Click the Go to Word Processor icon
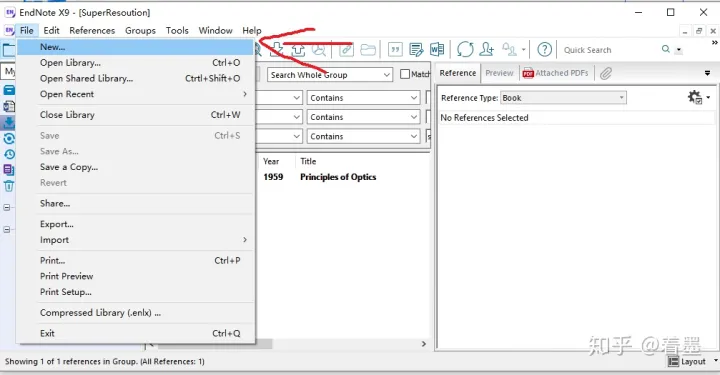 coord(437,49)
